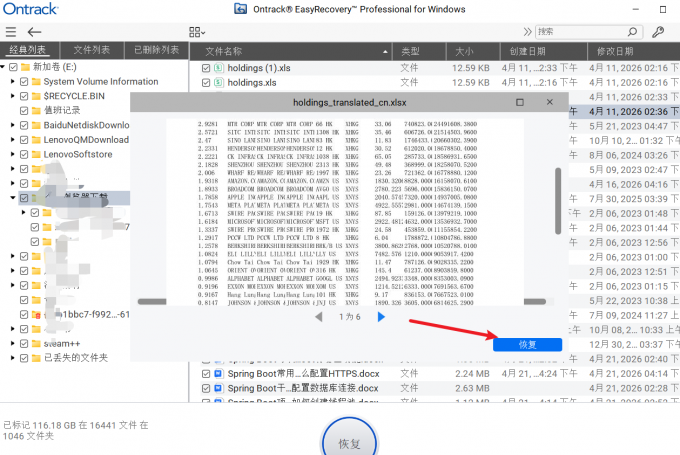The height and width of the screenshot is (455, 680).
Task: Select the LenovoSoftstore folder icon
Action: coord(36,154)
